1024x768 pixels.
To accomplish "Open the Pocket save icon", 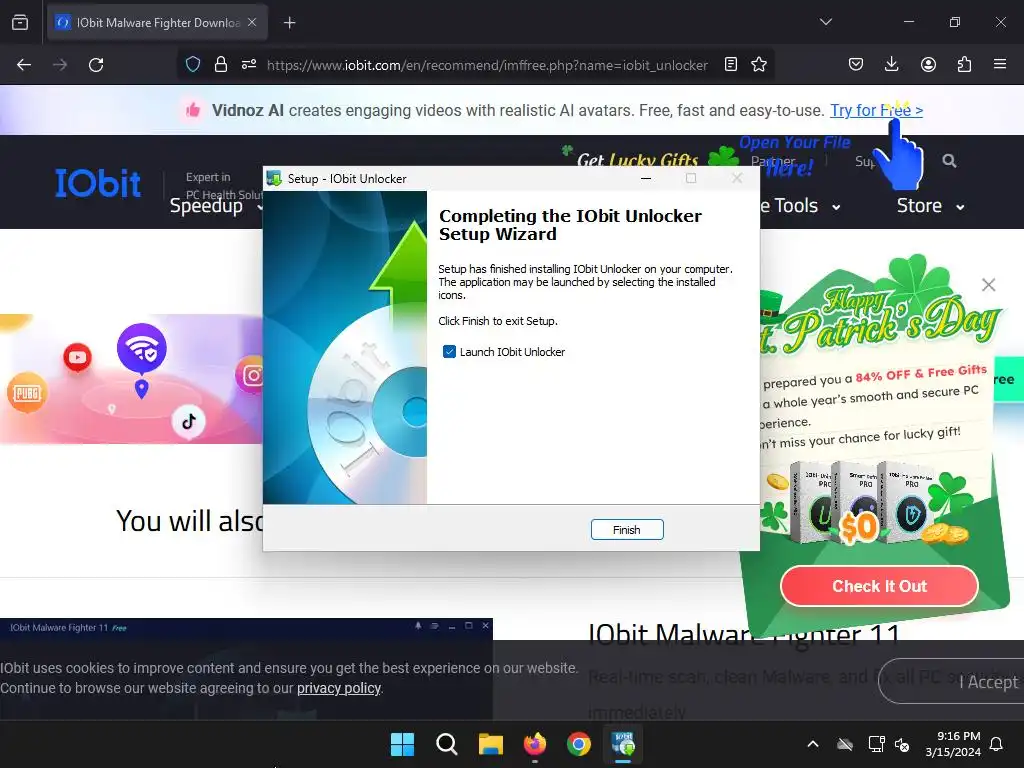I will pos(856,65).
